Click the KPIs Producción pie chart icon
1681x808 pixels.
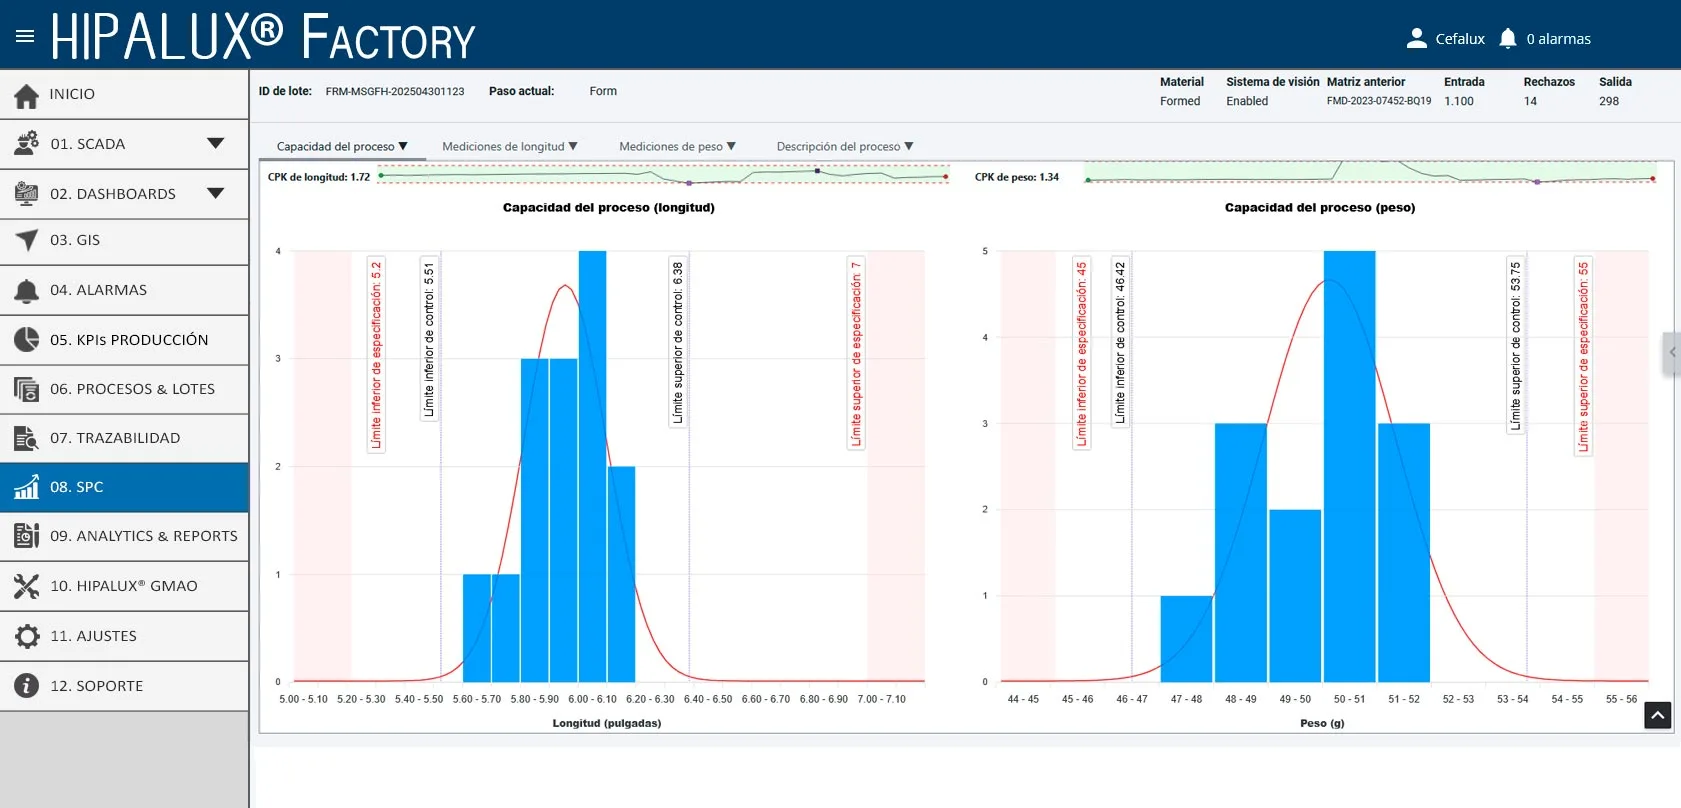click(27, 339)
